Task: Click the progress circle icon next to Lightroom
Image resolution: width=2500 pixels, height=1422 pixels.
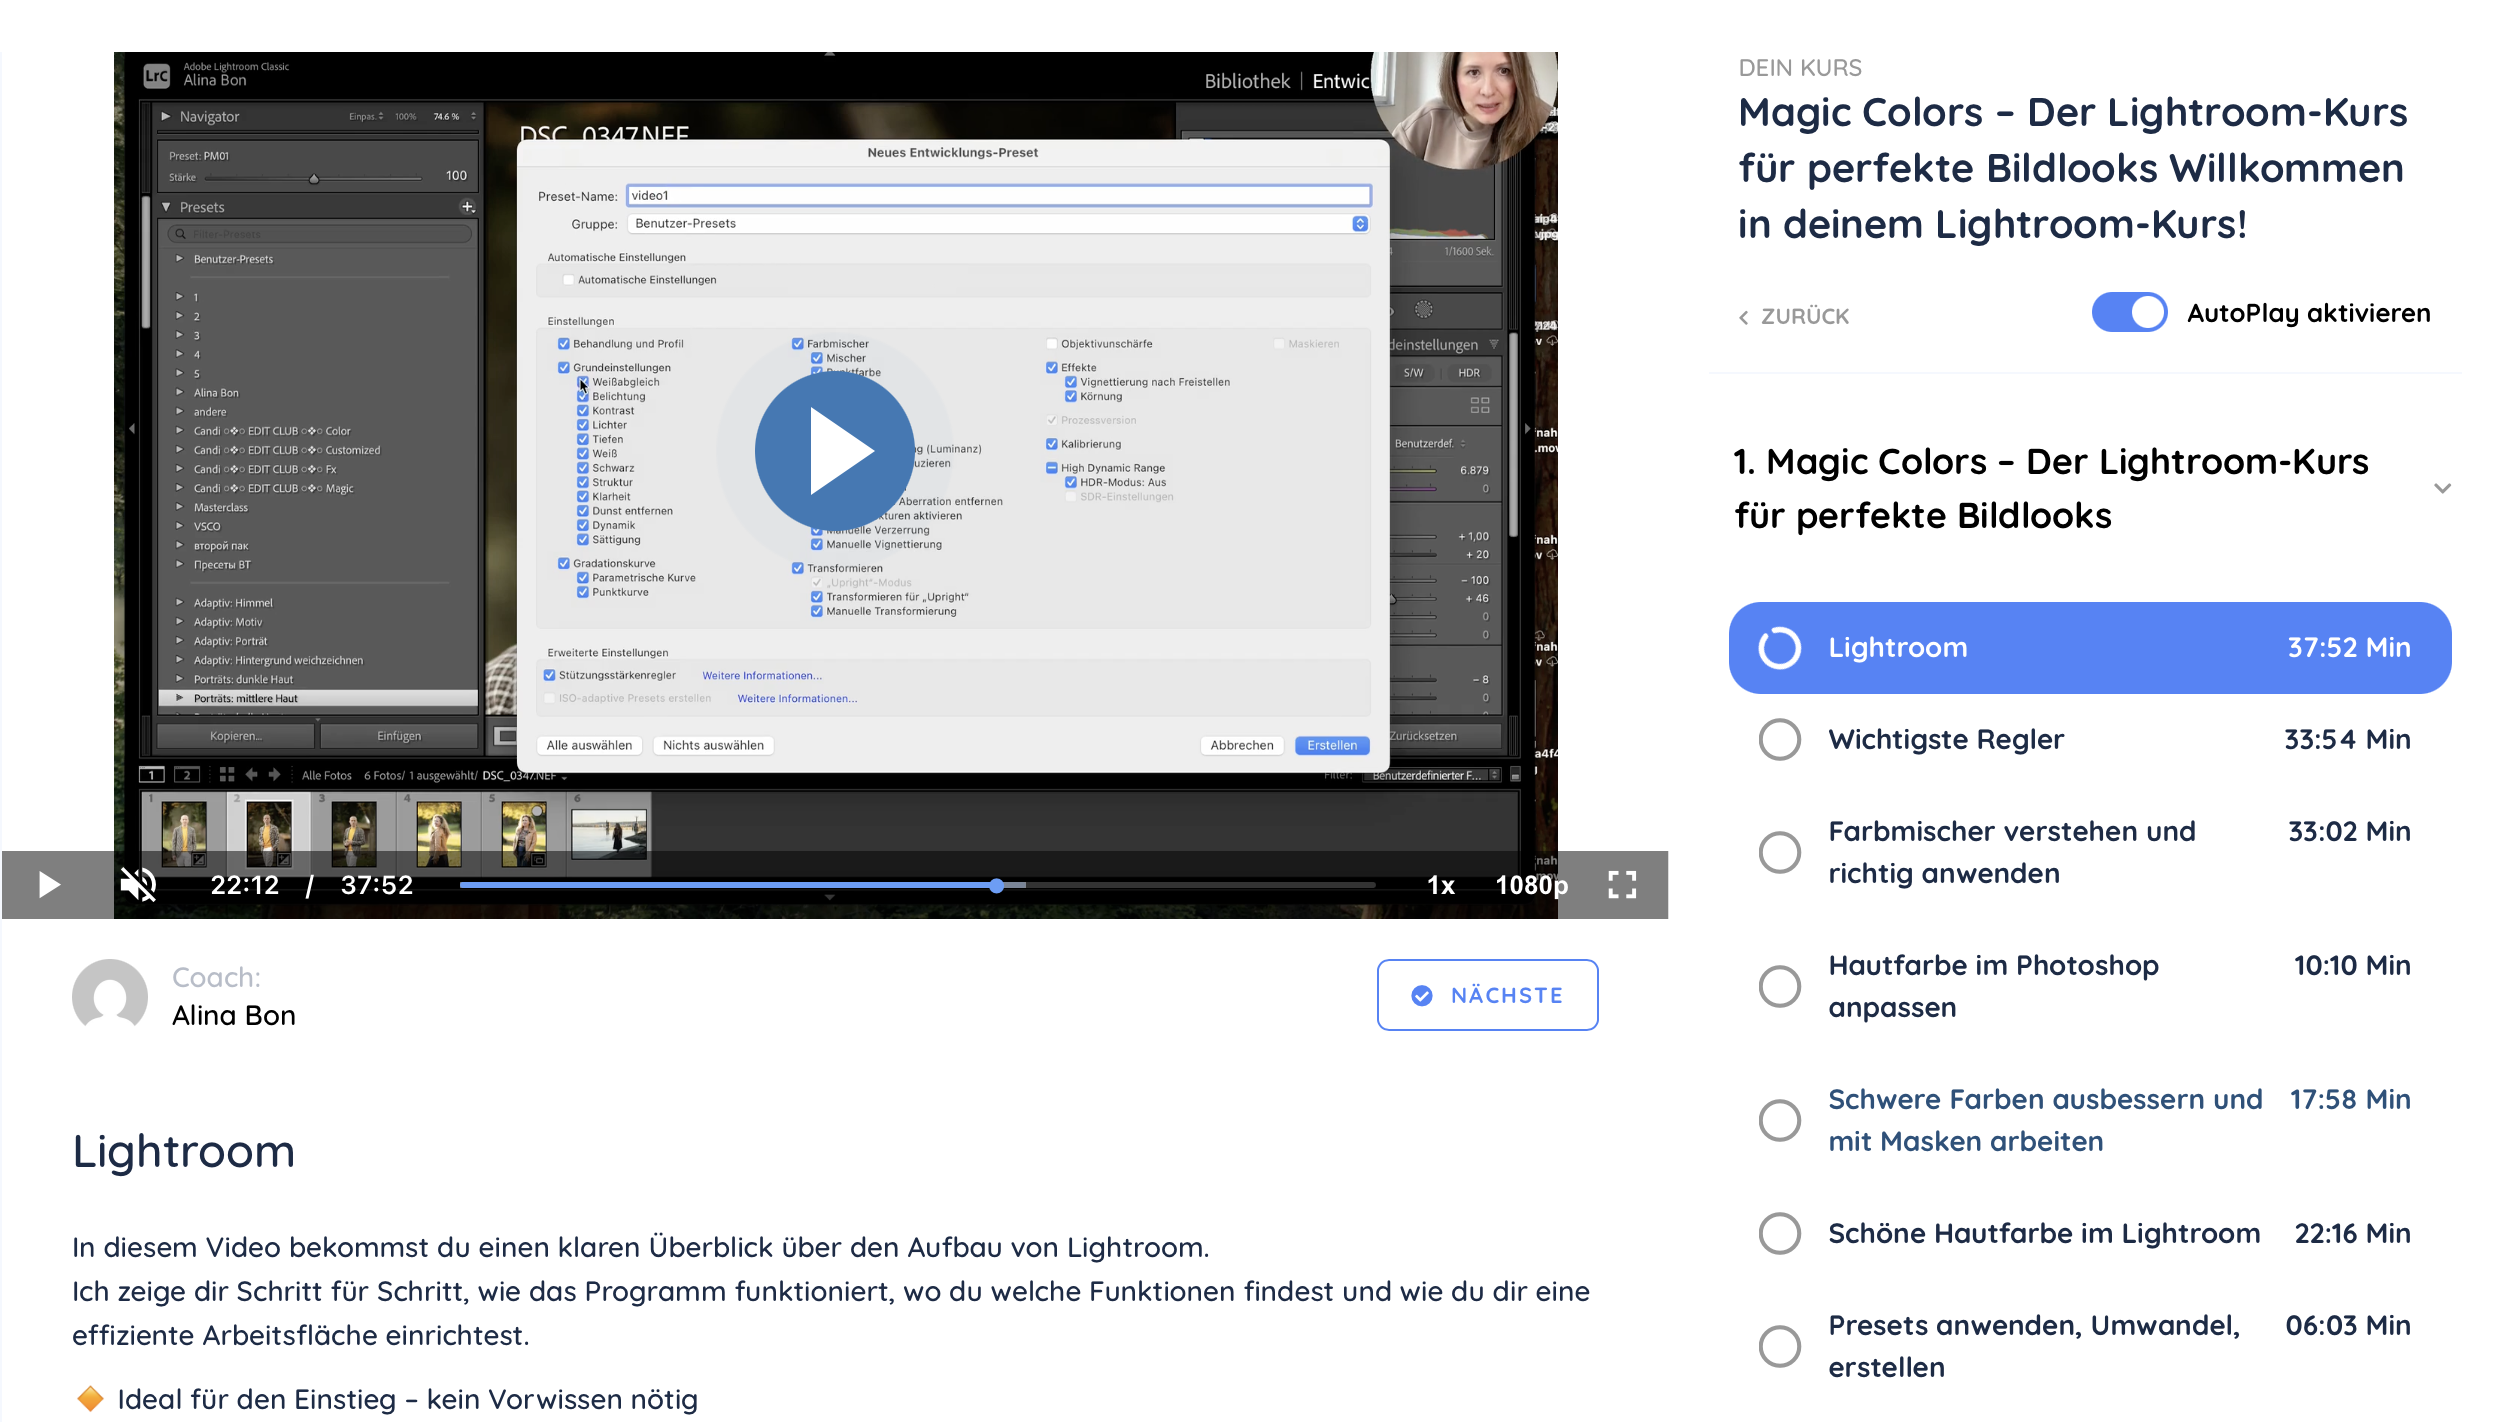Action: 1779,648
